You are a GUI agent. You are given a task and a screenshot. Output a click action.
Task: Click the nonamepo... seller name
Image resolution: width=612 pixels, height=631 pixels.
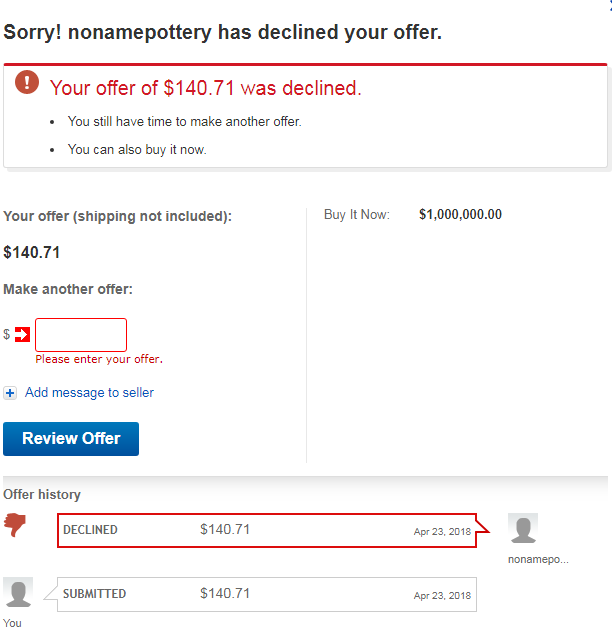(x=538, y=559)
